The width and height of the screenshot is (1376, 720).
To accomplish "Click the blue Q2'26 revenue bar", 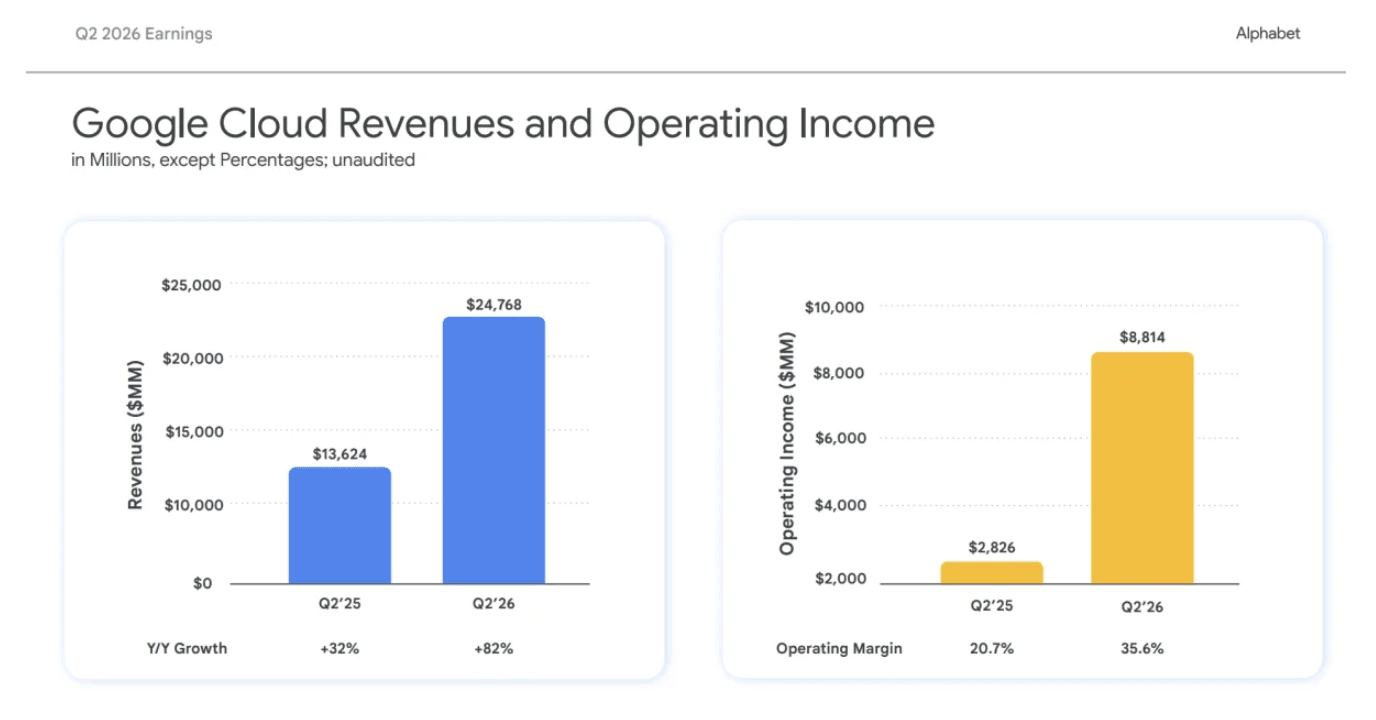I will [x=494, y=450].
